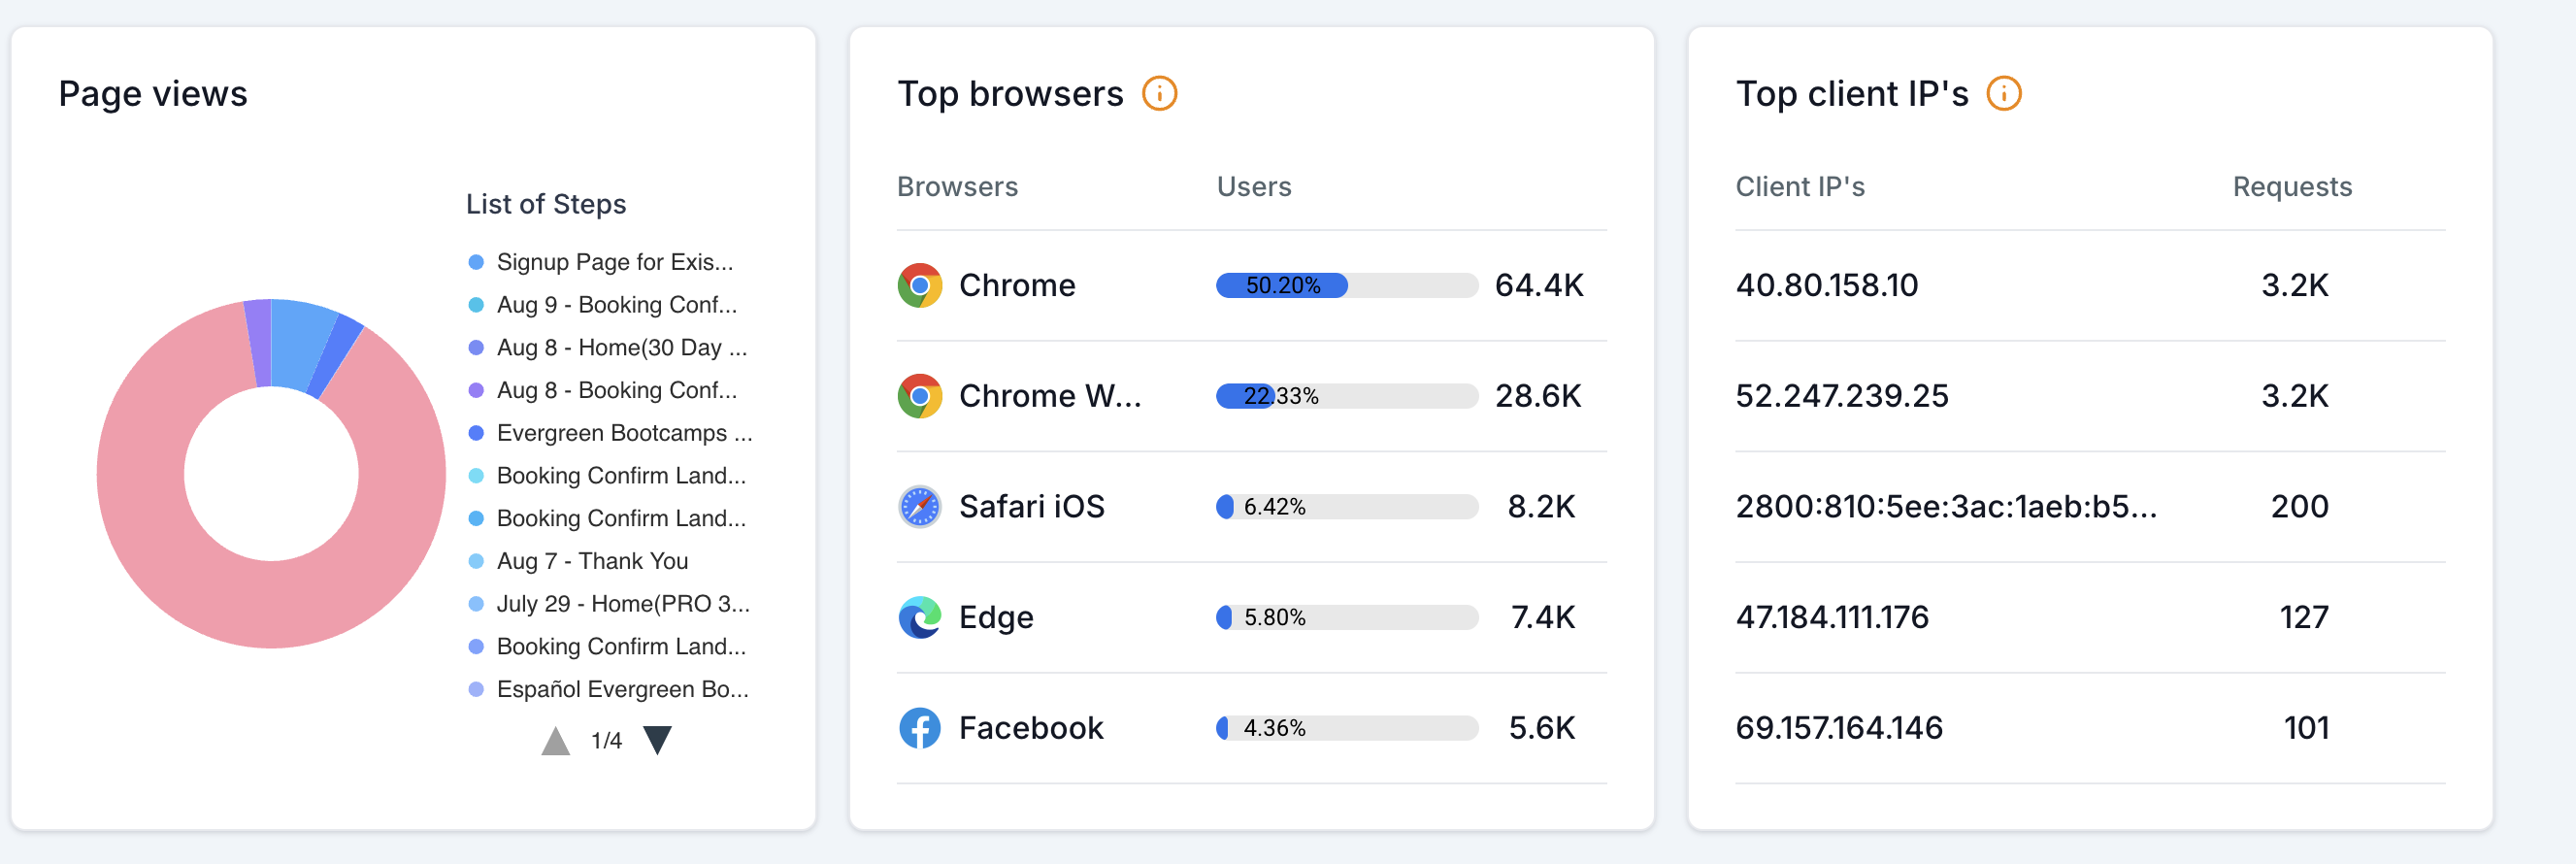Toggle 'Evergreen Bootcamps' legend entry

[623, 433]
